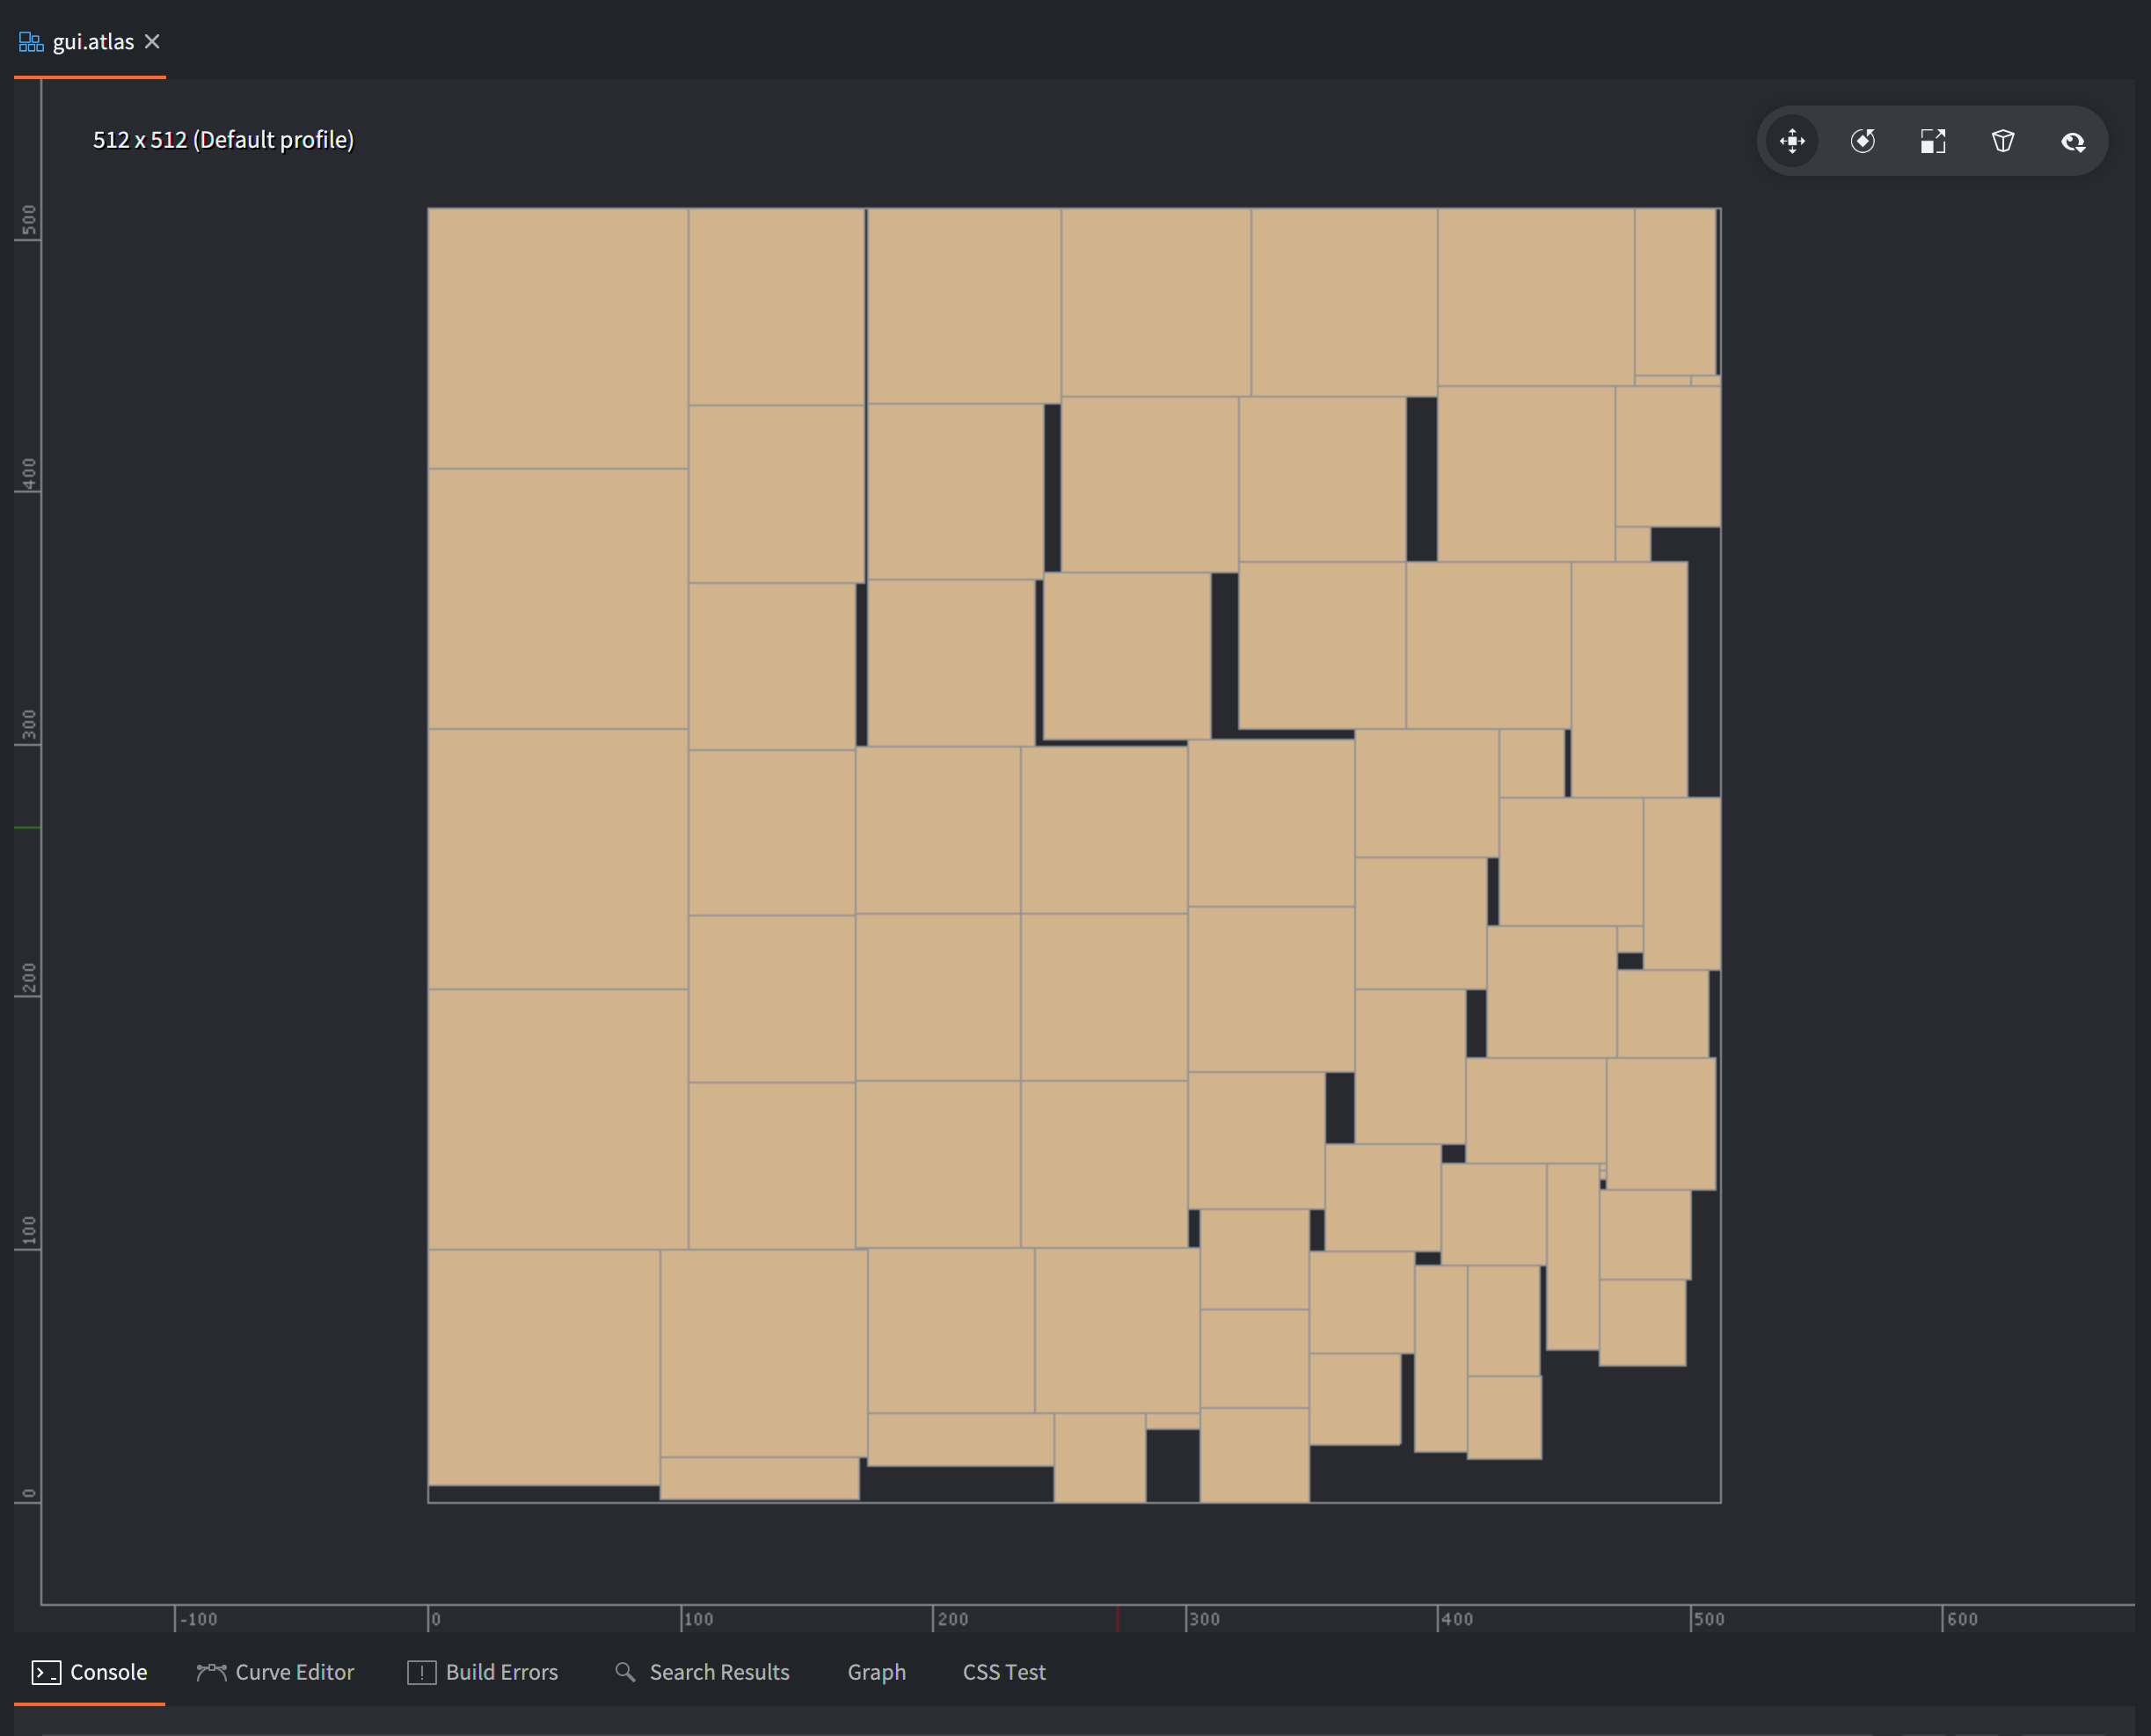Switch to the Graph tab

point(875,1671)
